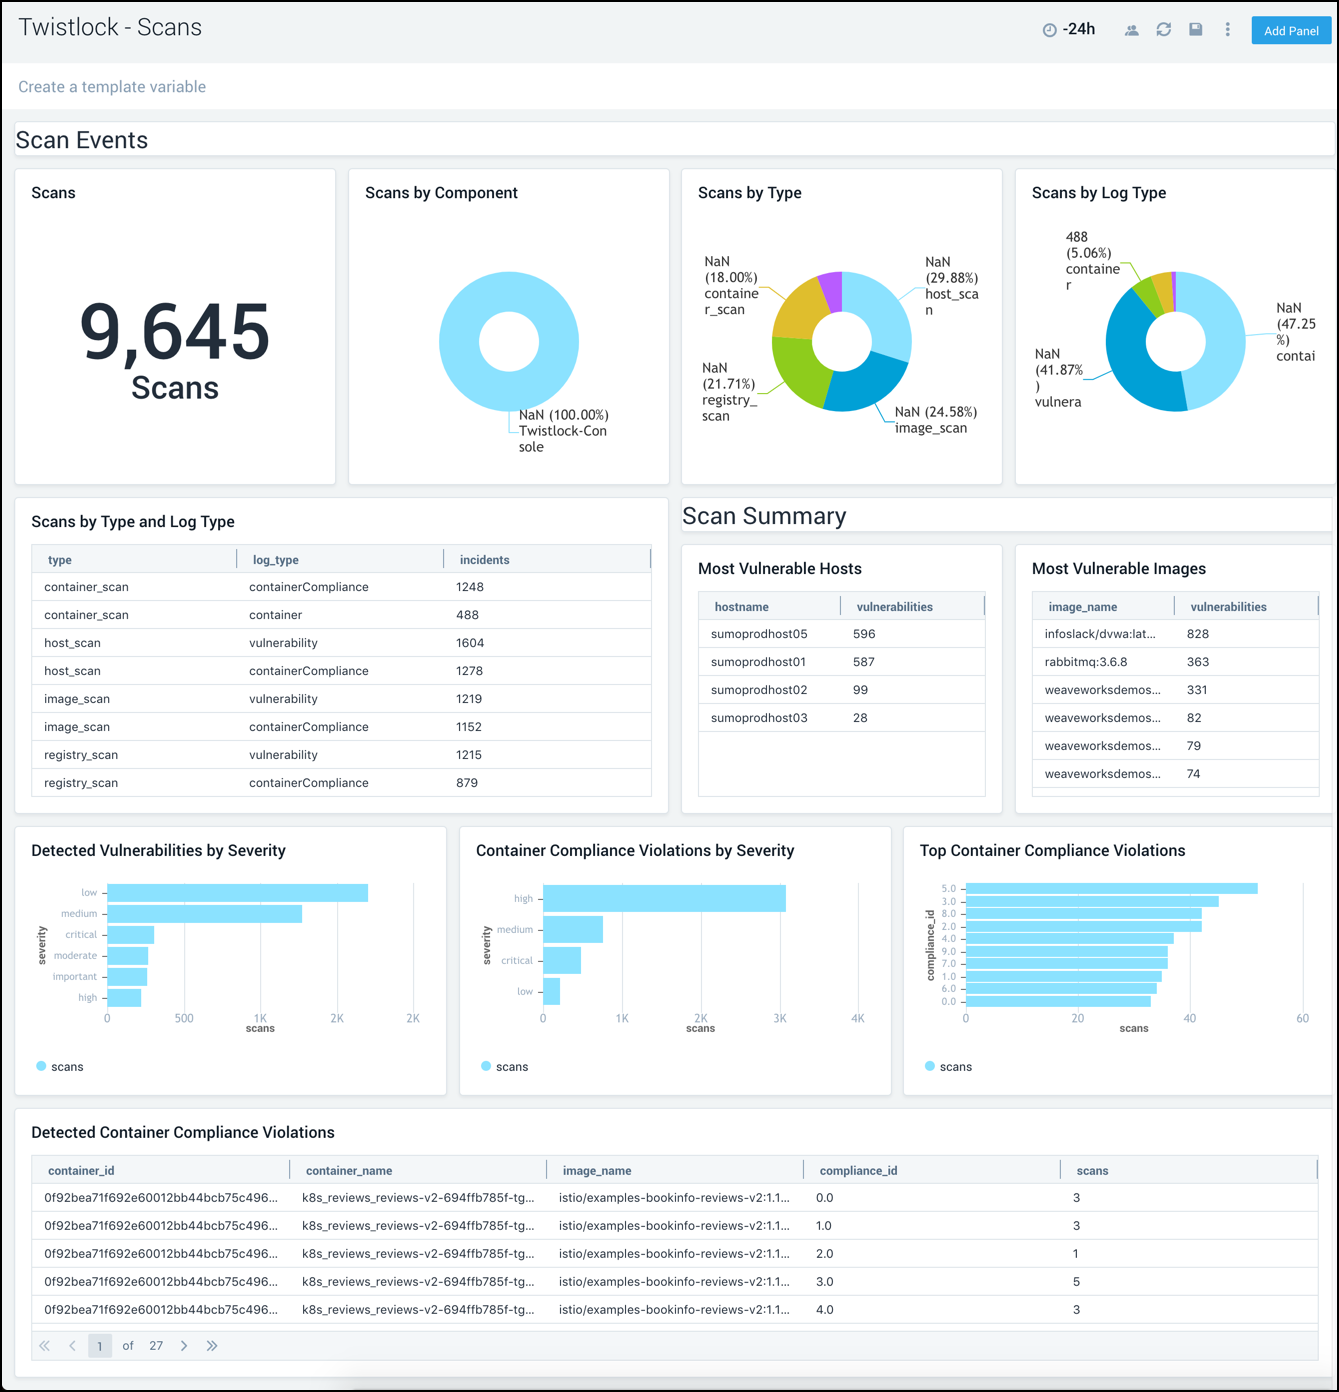Screen dimensions: 1339x1392
Task: Click the Add Panel button
Action: [1291, 30]
